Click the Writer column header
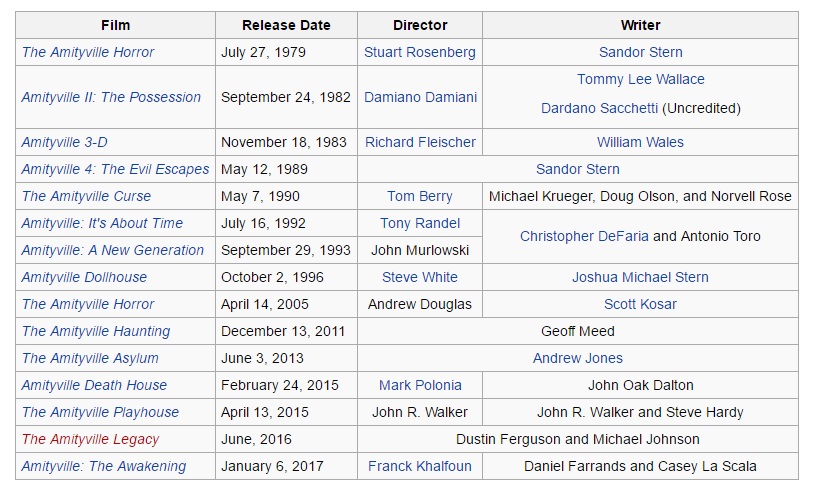 640,25
